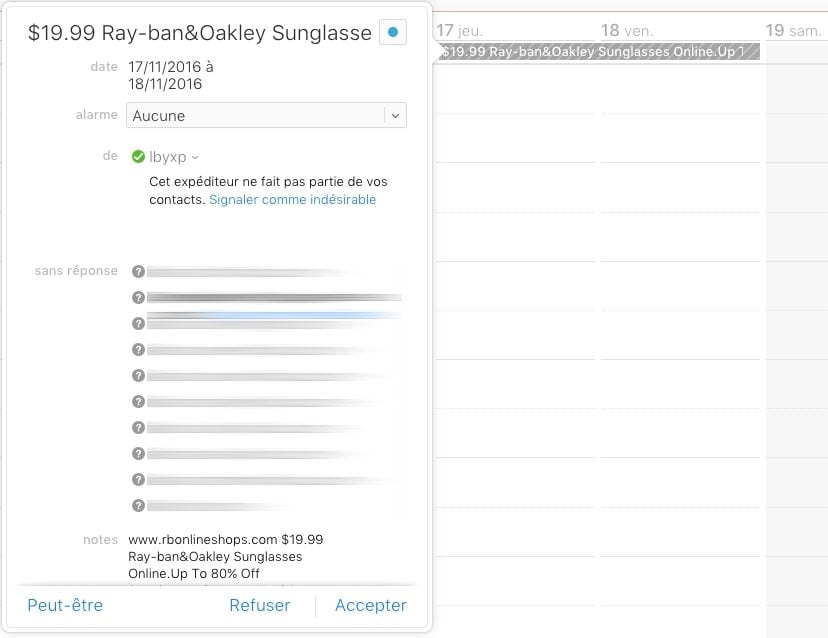Image resolution: width=828 pixels, height=638 pixels.
Task: Click the sans réponse label
Action: [x=76, y=271]
